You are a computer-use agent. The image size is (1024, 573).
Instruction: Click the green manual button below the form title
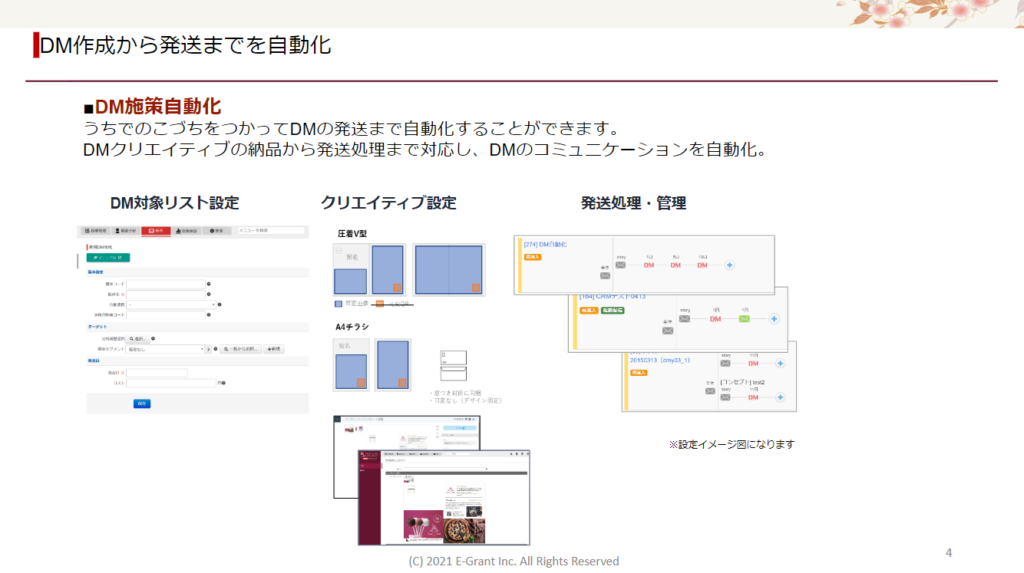109,257
